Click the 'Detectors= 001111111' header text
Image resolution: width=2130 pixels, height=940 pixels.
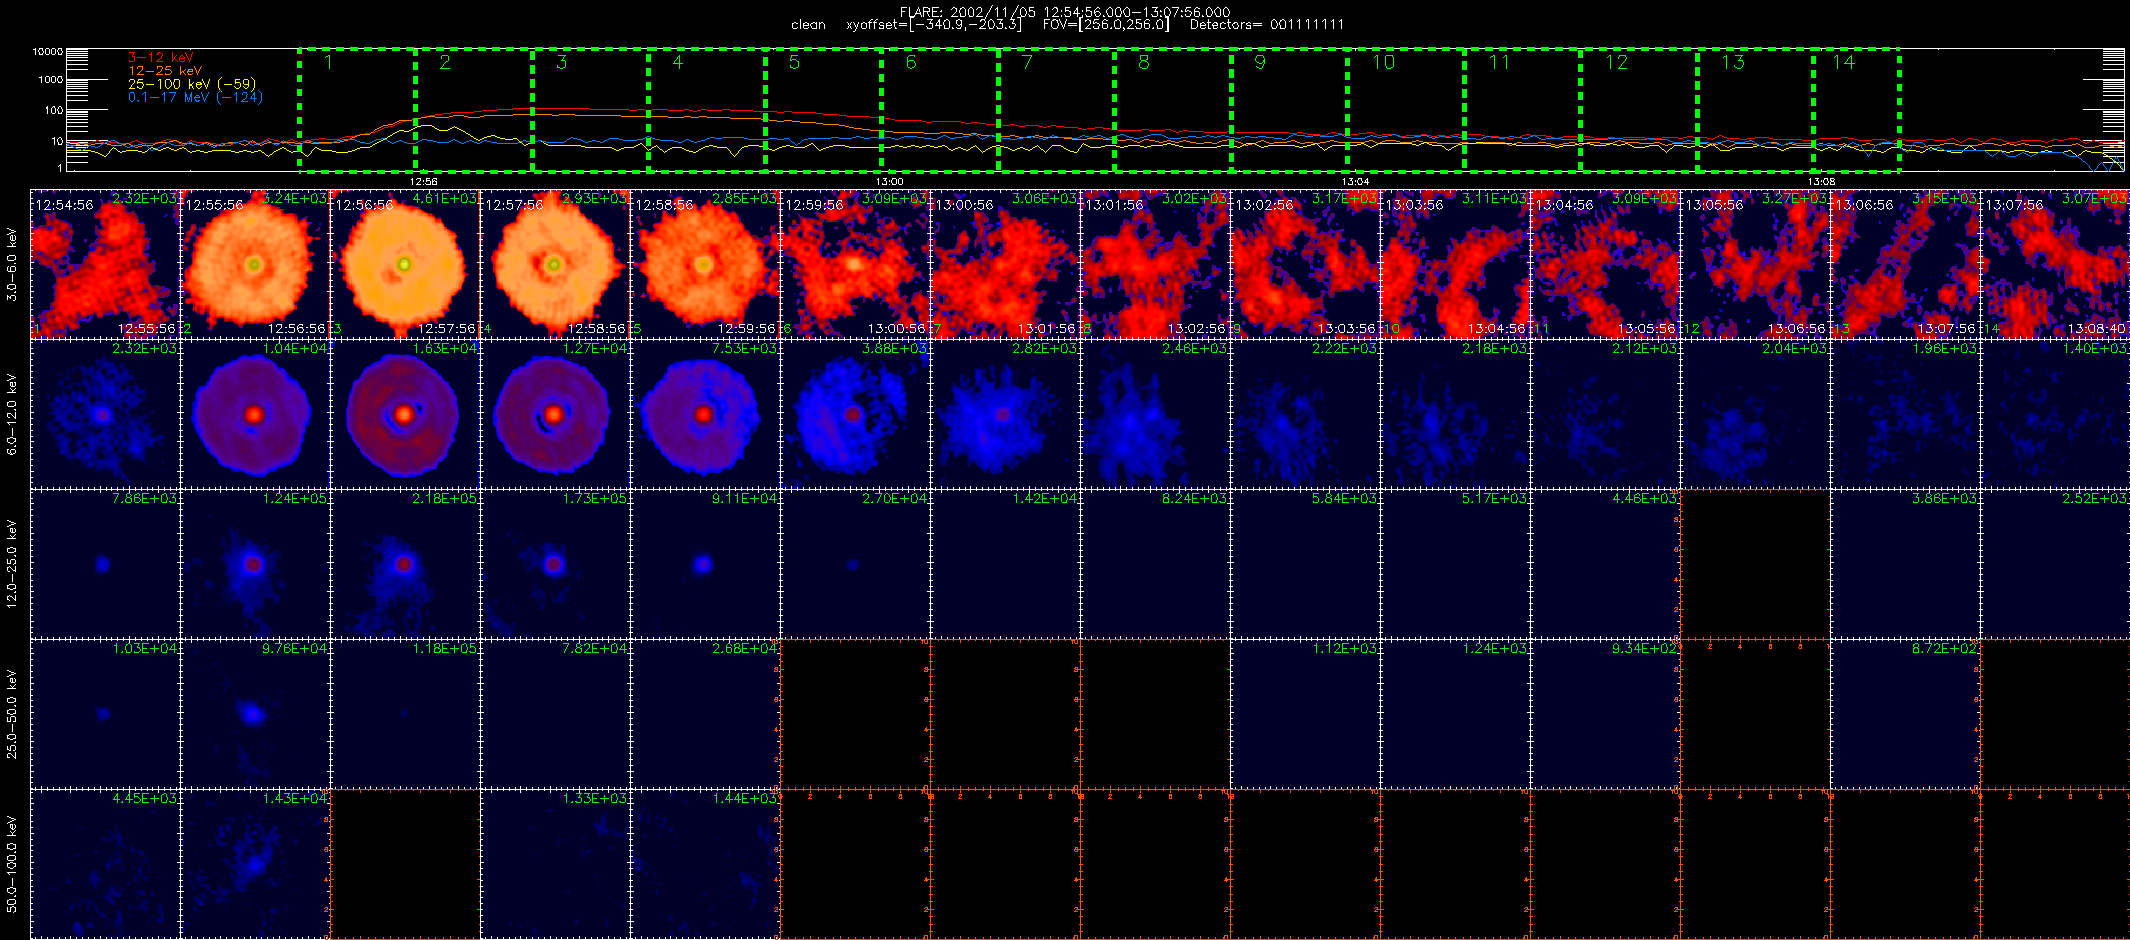pyautogui.click(x=1267, y=25)
